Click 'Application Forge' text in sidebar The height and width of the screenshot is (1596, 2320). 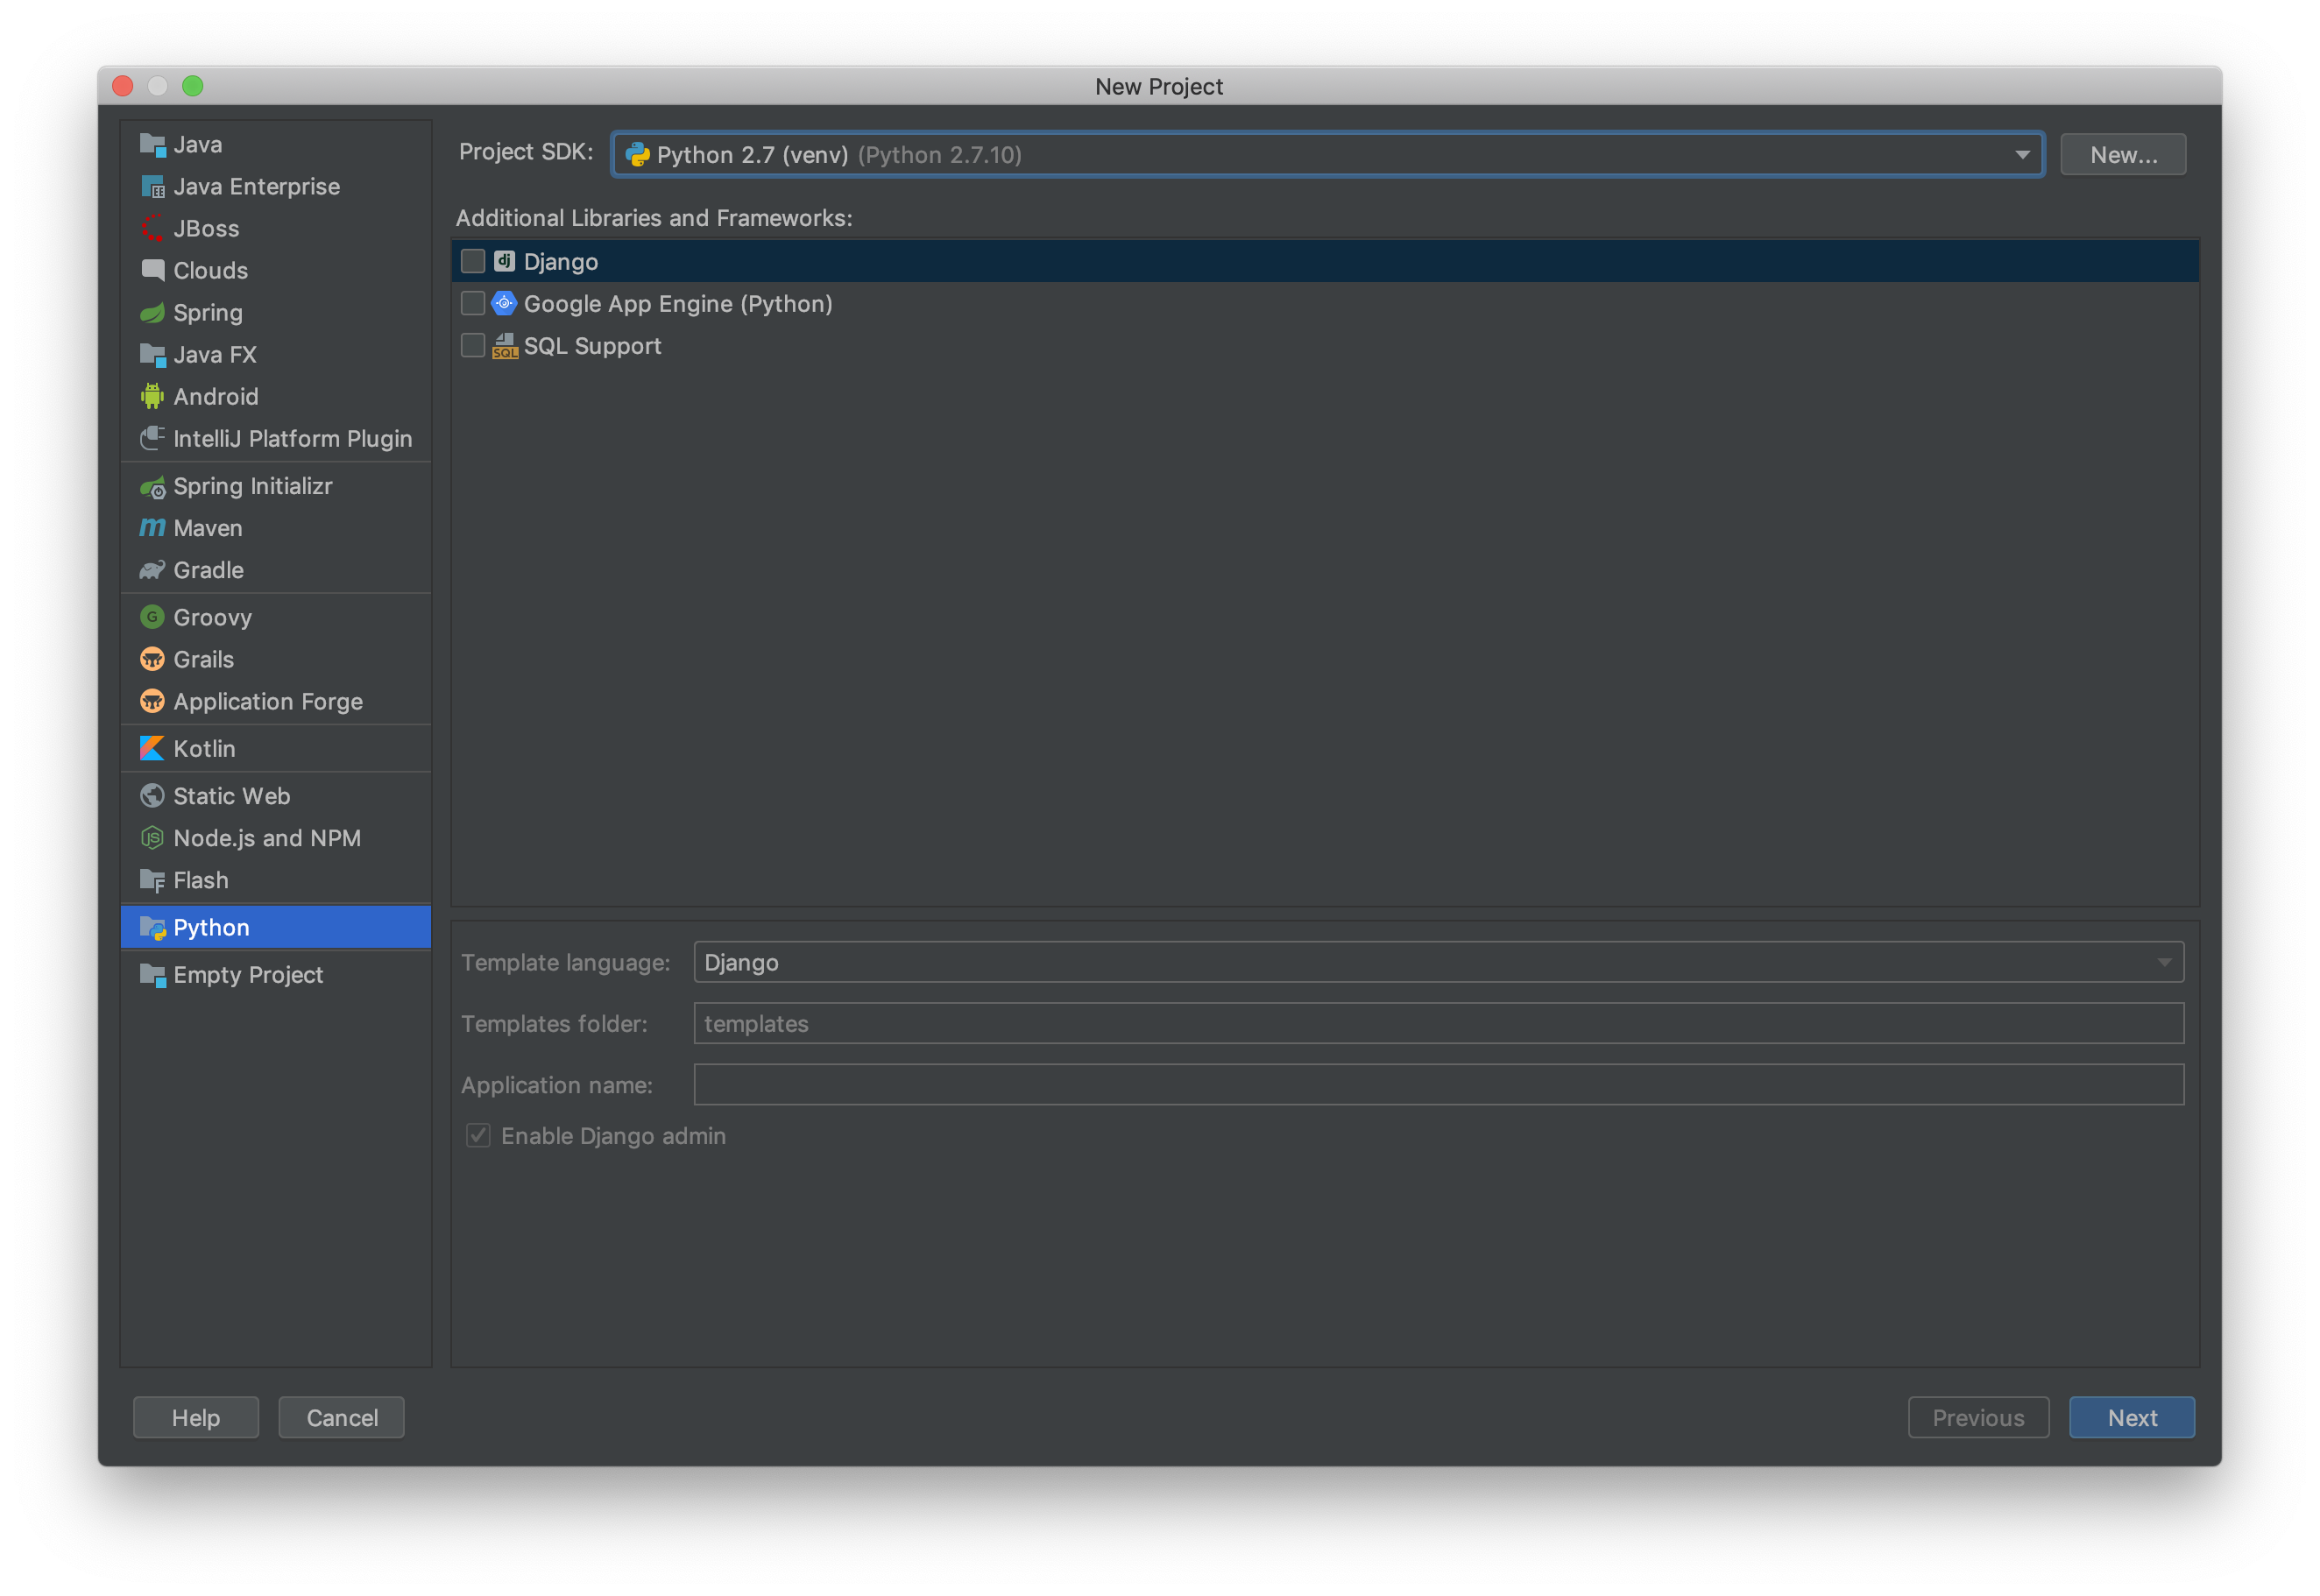(268, 701)
